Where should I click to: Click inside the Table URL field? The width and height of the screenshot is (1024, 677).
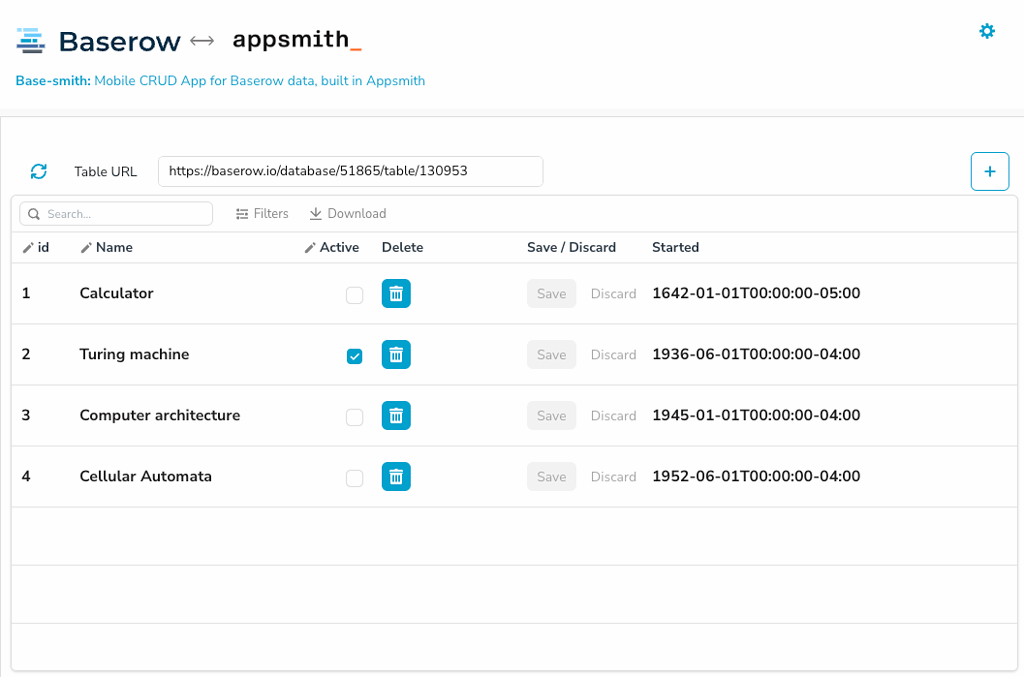[x=350, y=171]
